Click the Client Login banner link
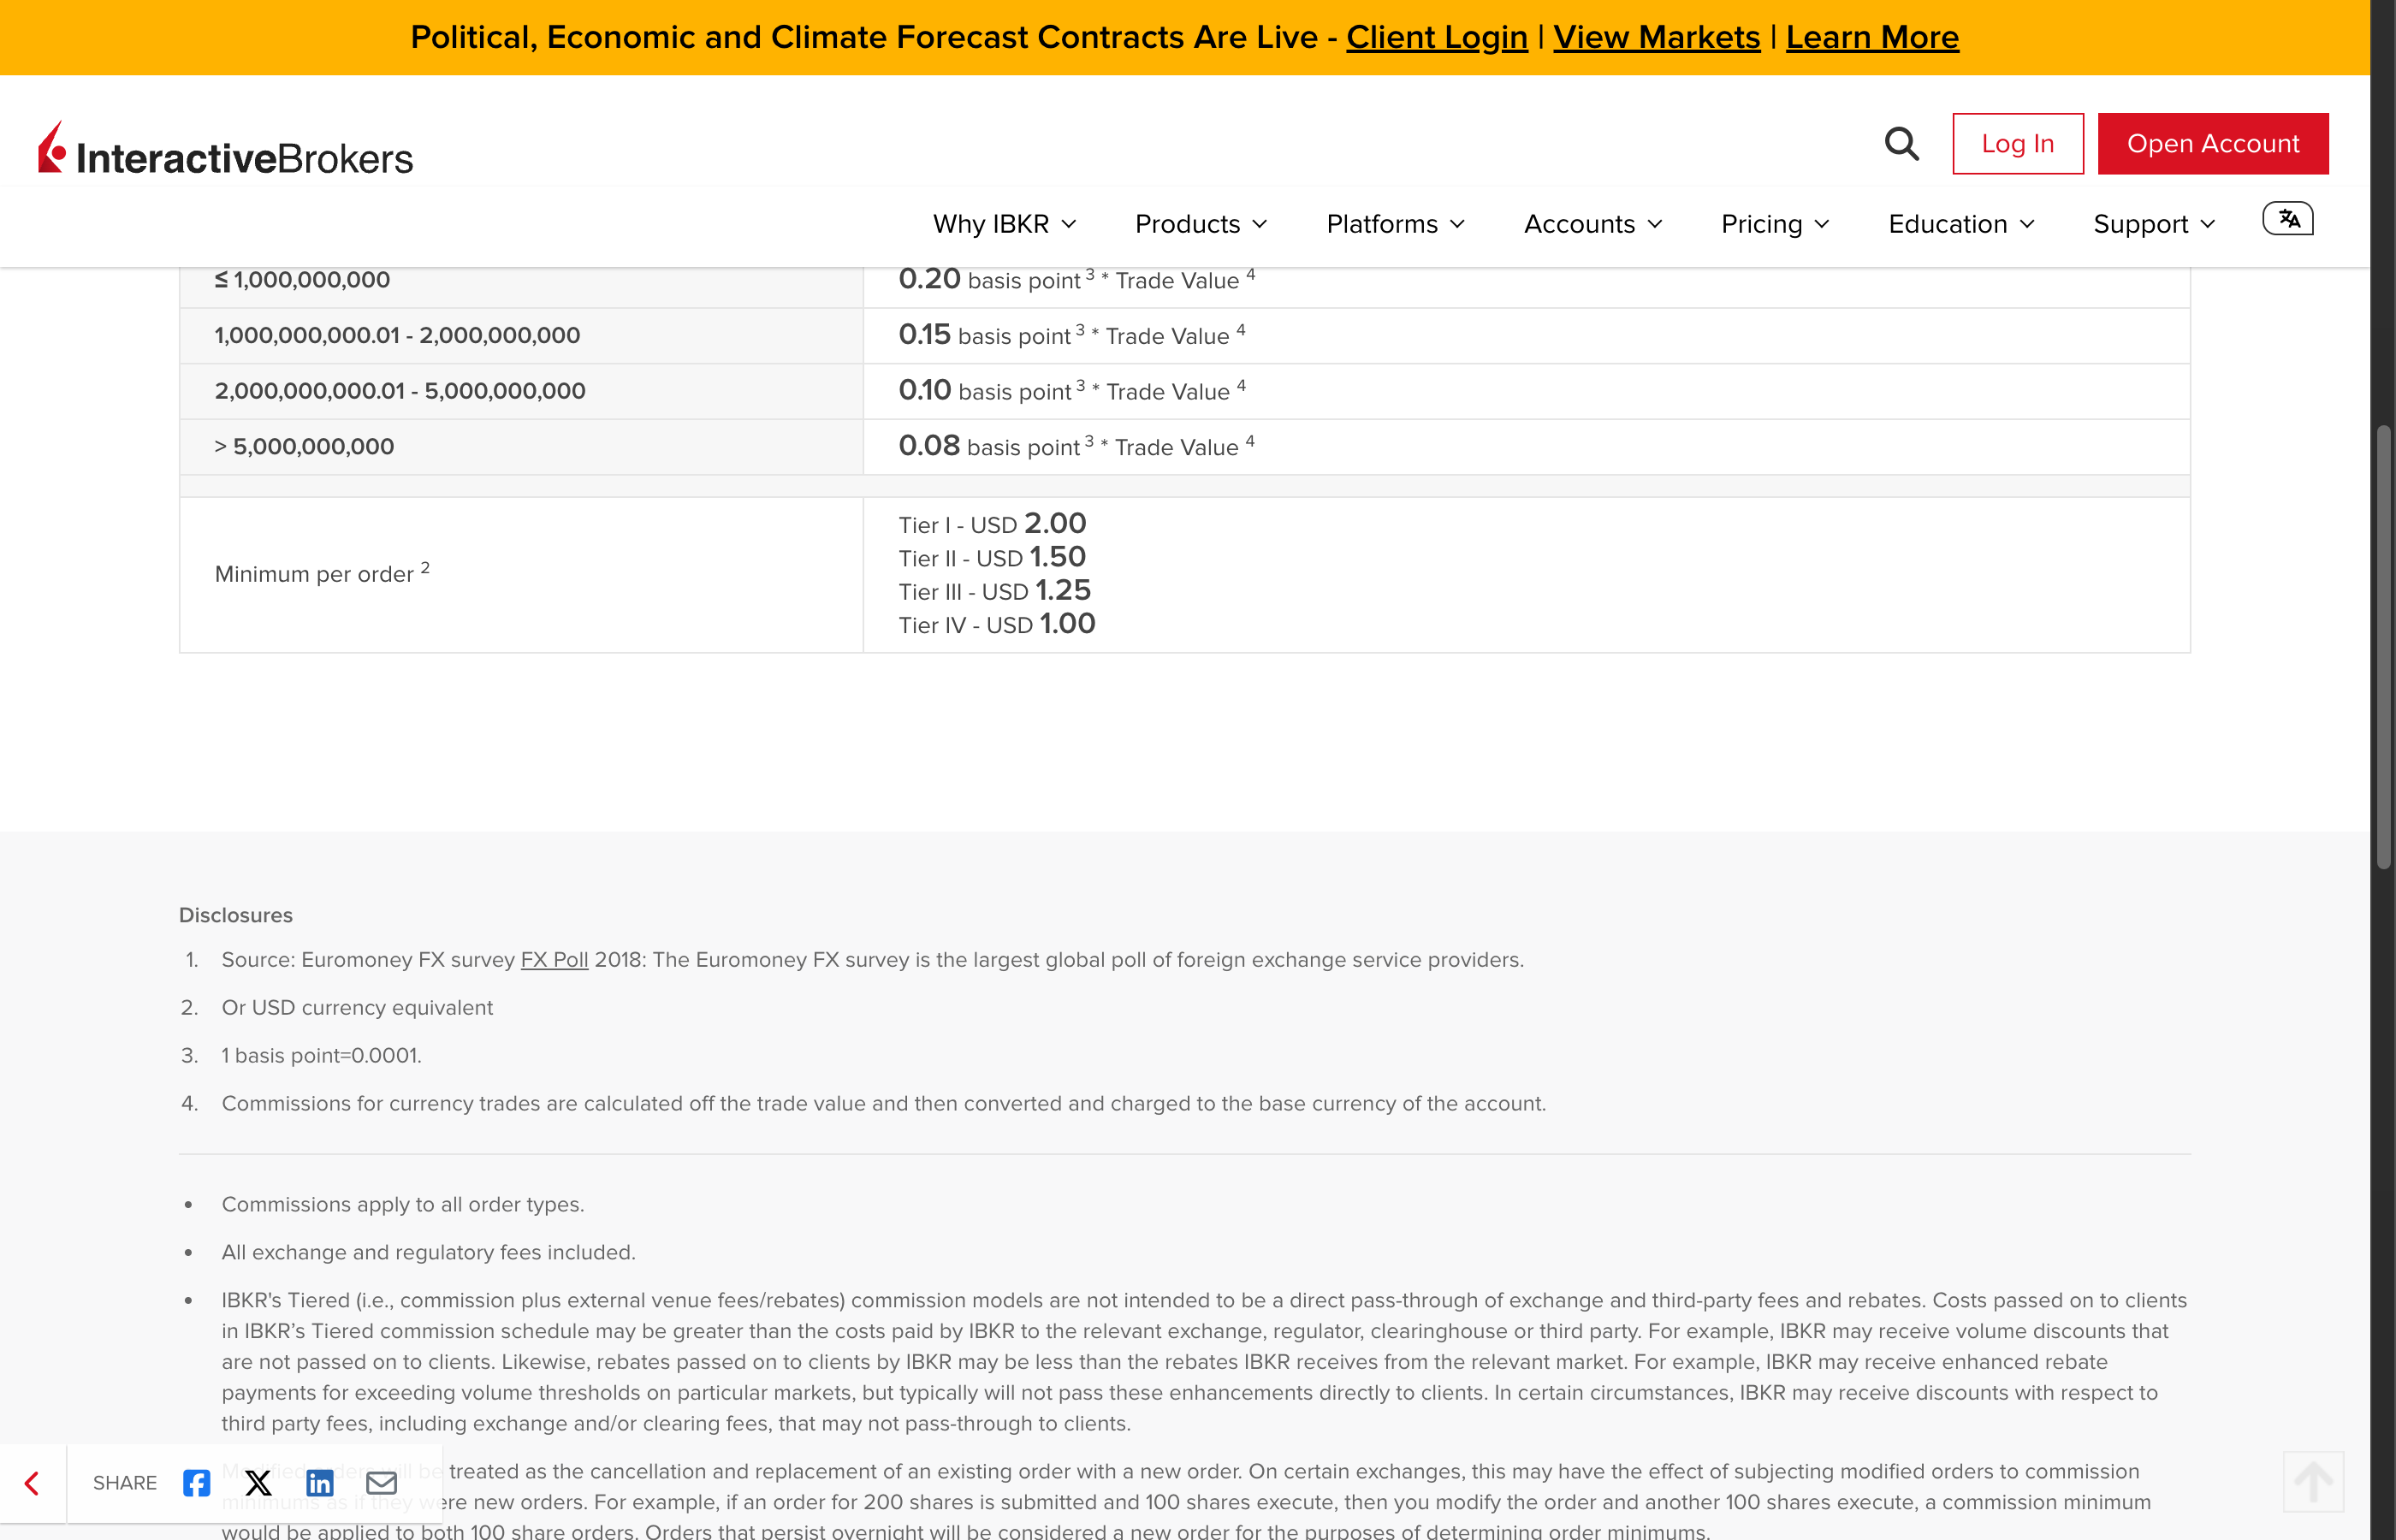The height and width of the screenshot is (1540, 2396). click(x=1437, y=37)
